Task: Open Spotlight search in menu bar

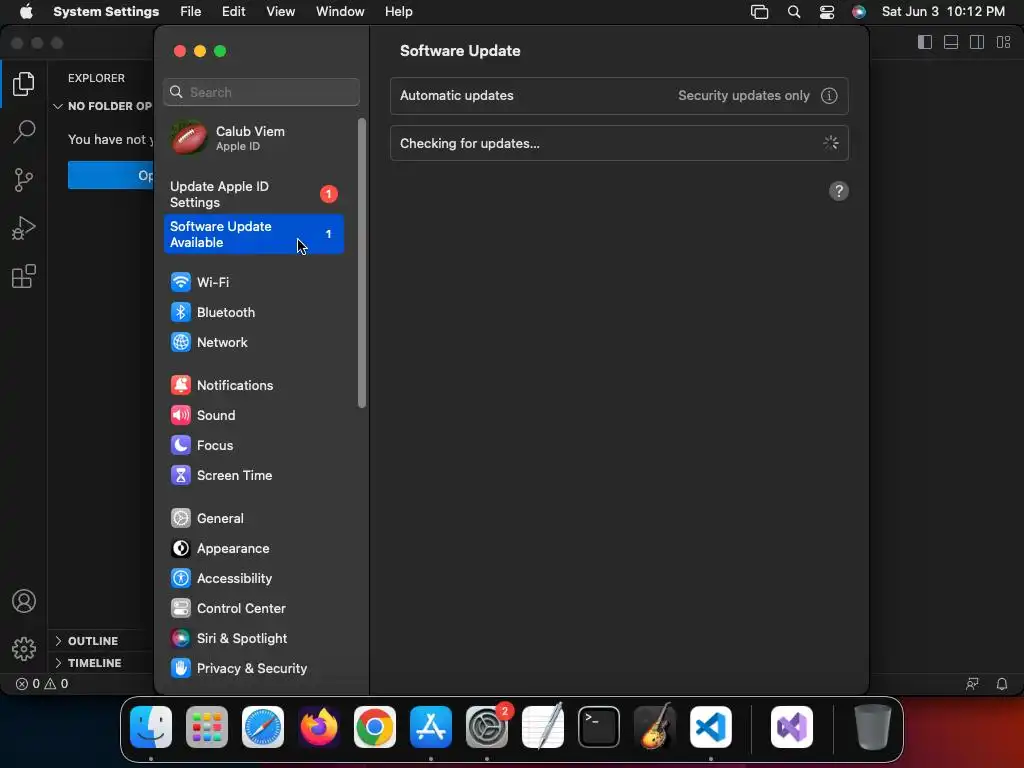Action: click(793, 12)
